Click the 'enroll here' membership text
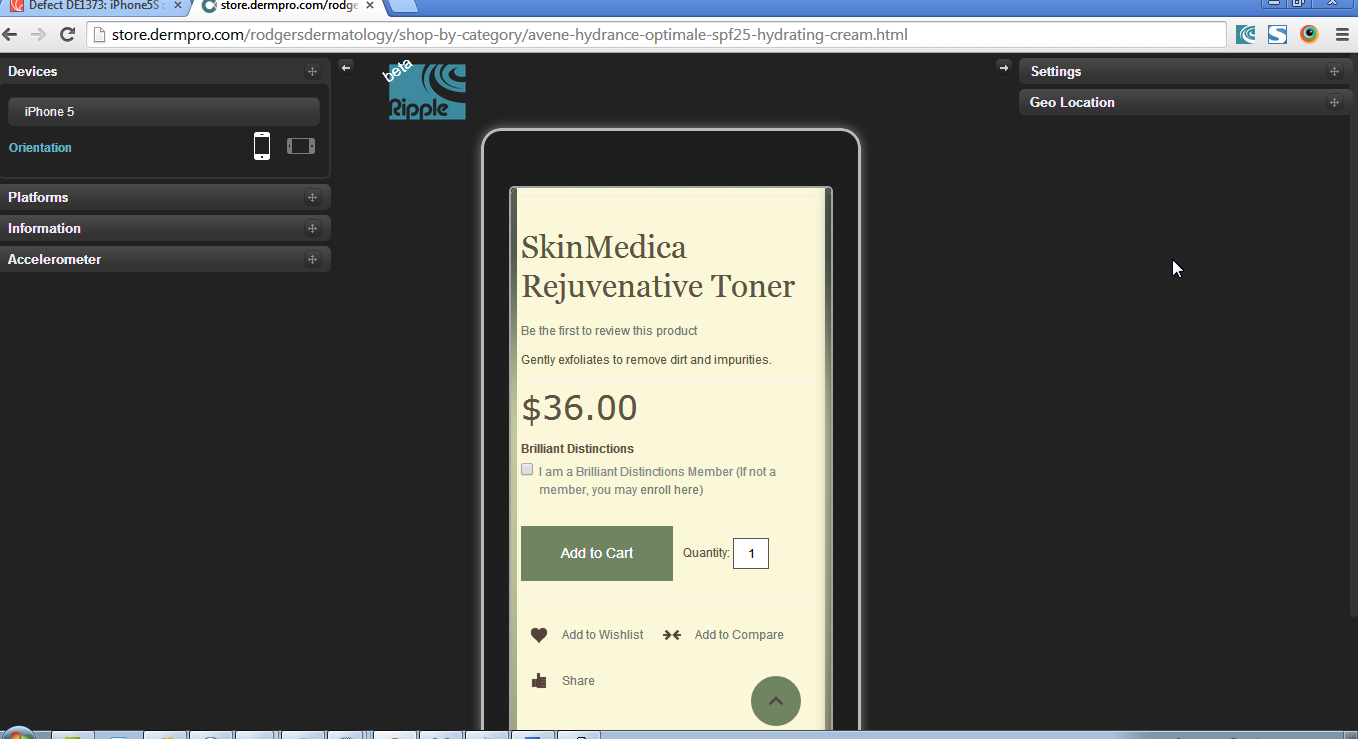The image size is (1358, 739). click(x=670, y=490)
